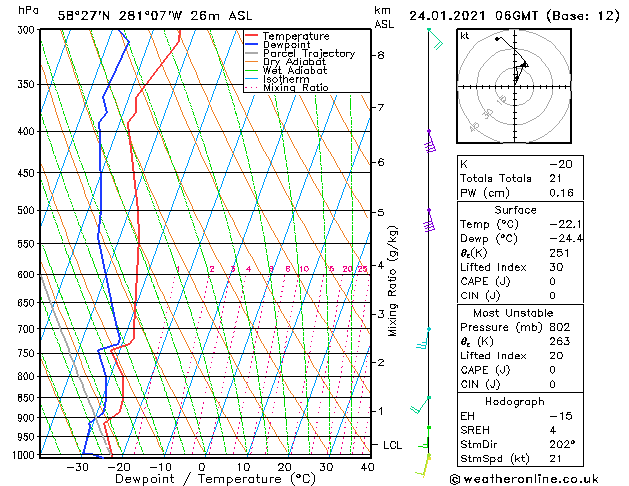Click the 'Pressure (mb)' value 802
This screenshot has width=629, height=486.
pos(560,327)
